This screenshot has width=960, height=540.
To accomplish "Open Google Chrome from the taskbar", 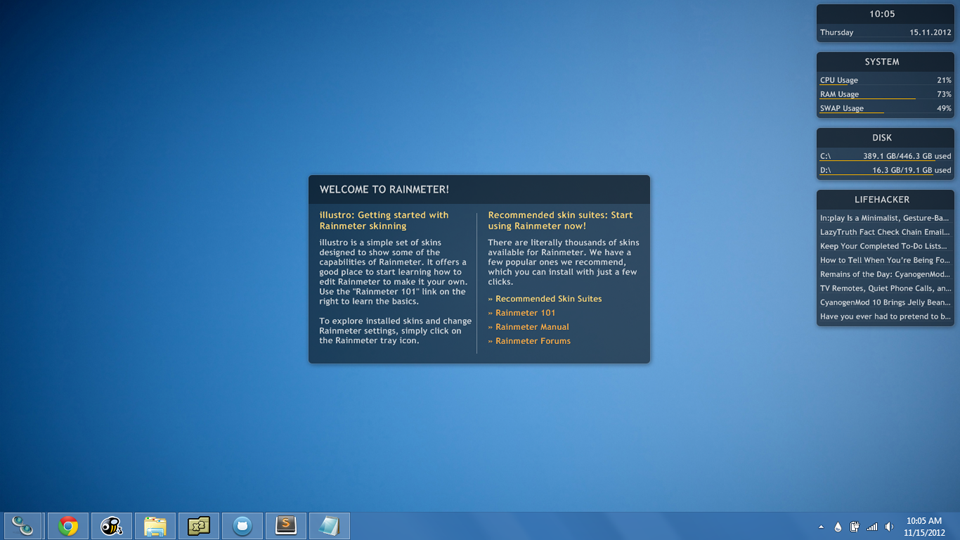I will [68, 526].
